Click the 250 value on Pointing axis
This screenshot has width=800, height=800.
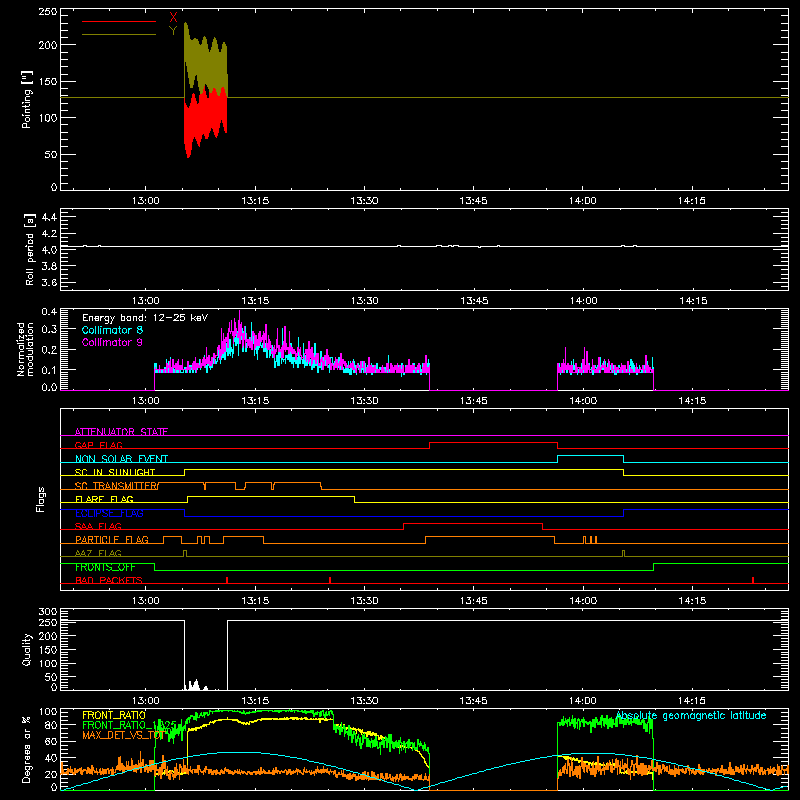pyautogui.click(x=48, y=11)
